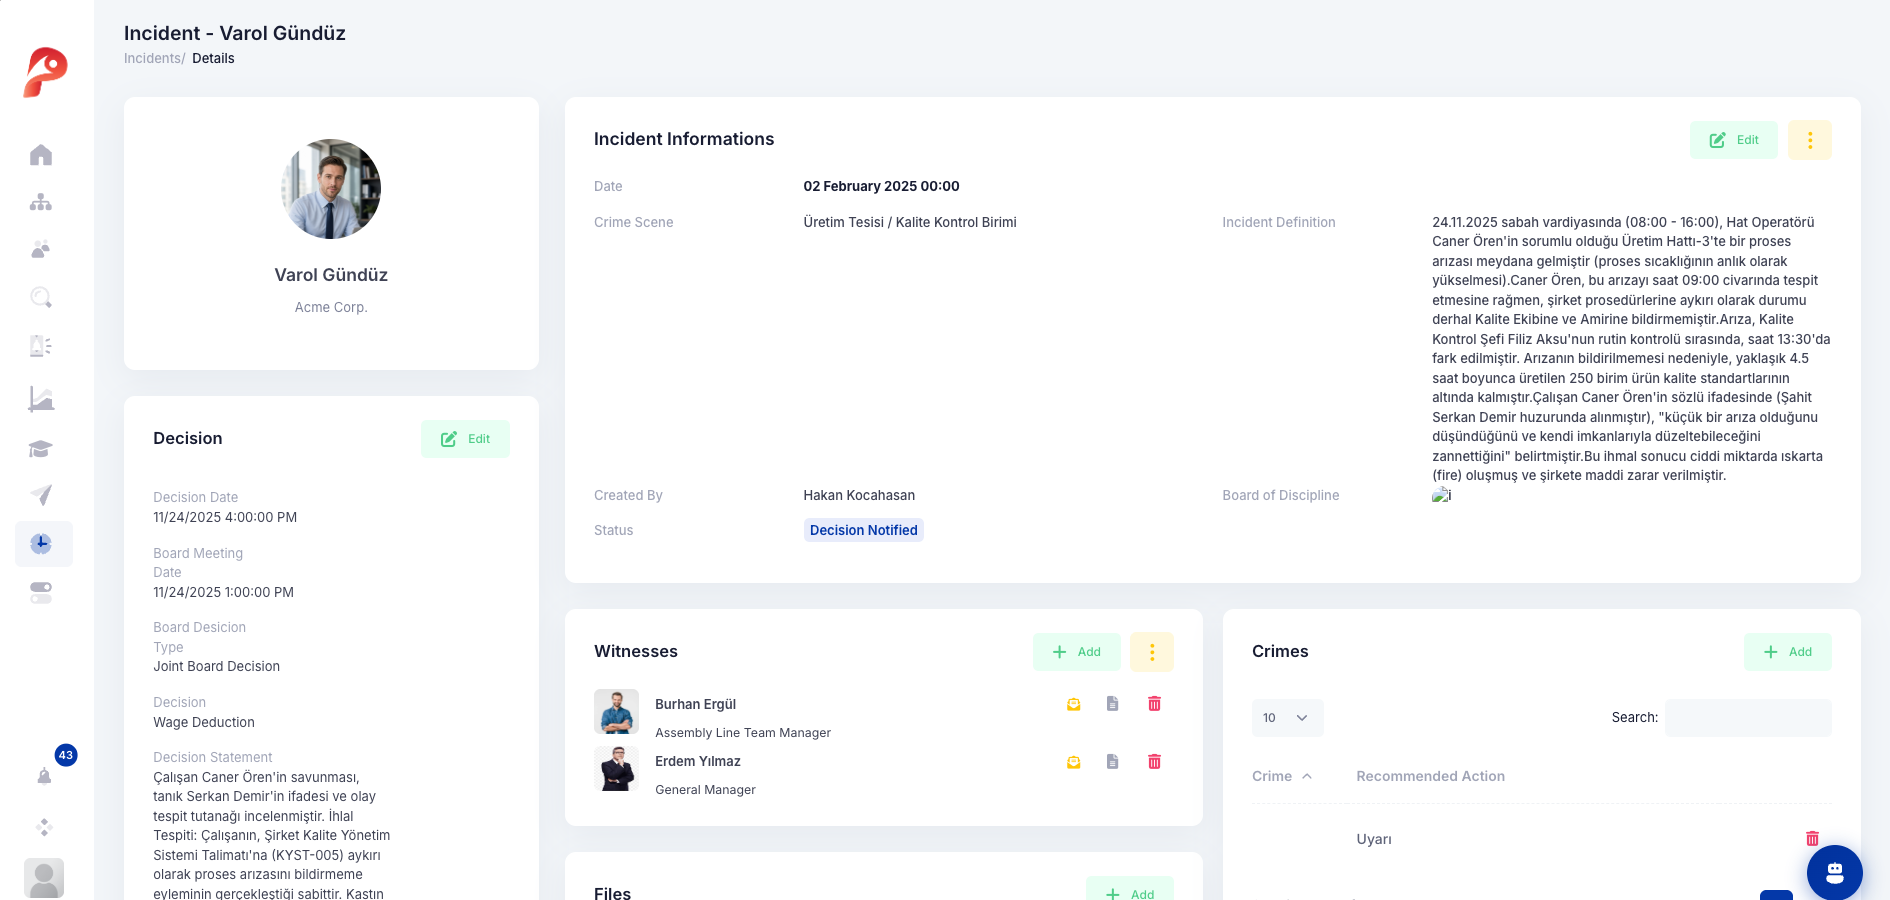Click the Crimes Search input field
This screenshot has height=900, width=1890.
[1748, 718]
